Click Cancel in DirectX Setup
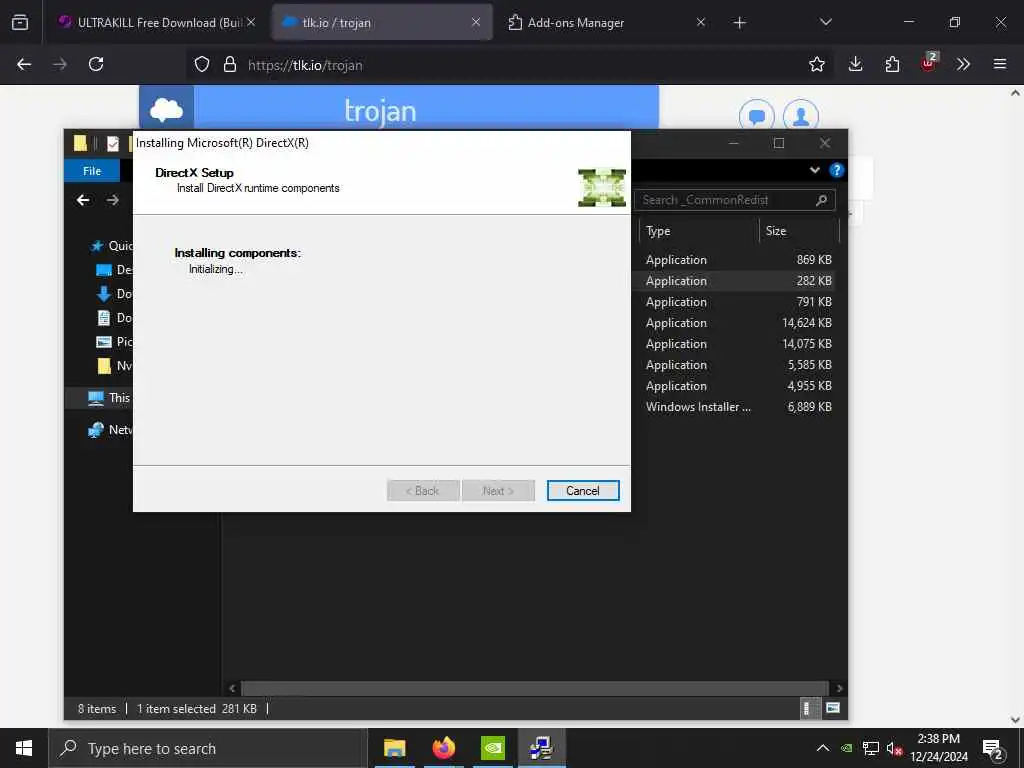1024x768 pixels. pos(583,490)
